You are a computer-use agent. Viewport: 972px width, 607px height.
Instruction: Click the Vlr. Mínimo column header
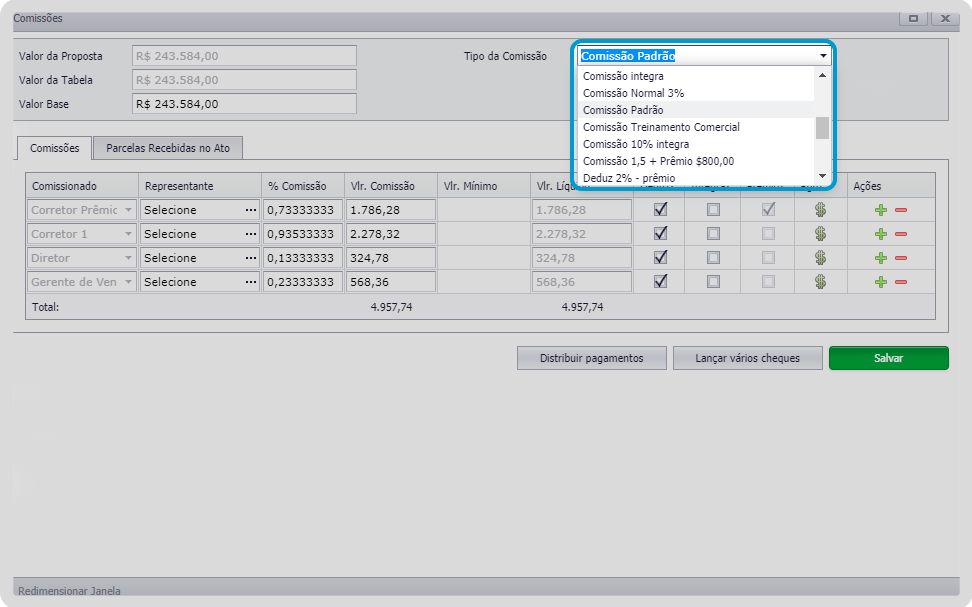click(x=483, y=186)
